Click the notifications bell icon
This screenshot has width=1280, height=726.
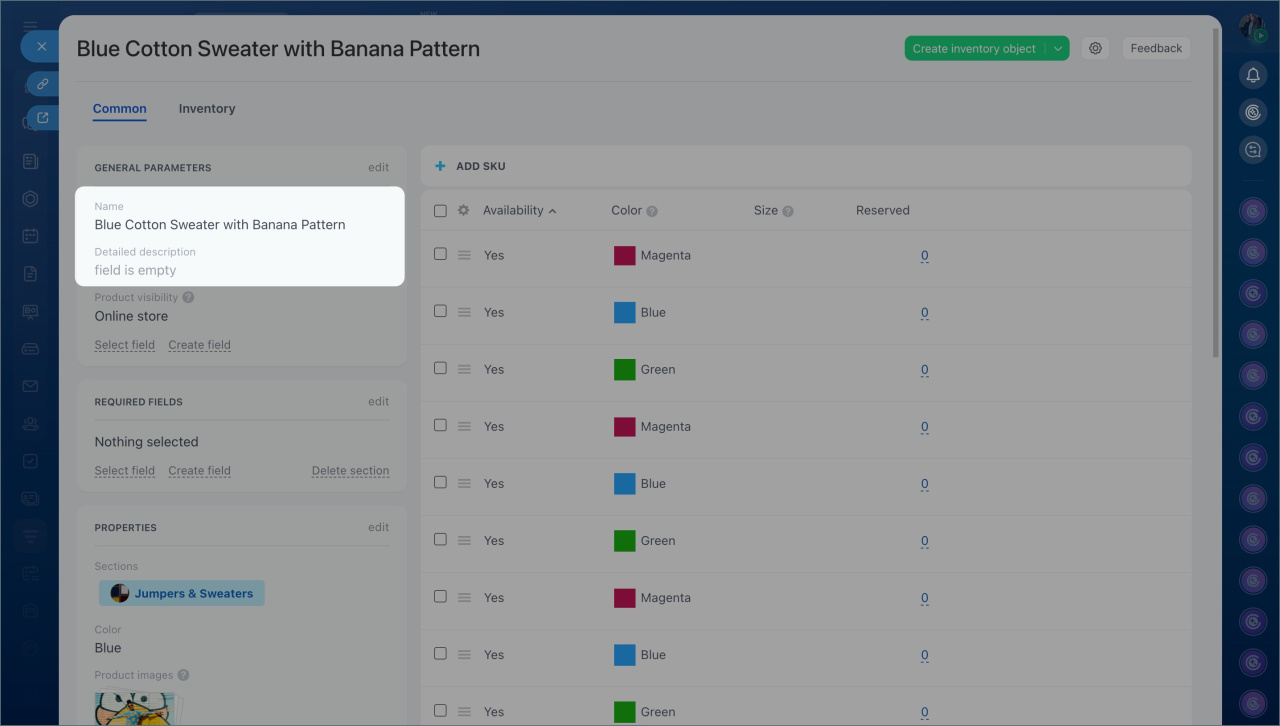click(1253, 75)
